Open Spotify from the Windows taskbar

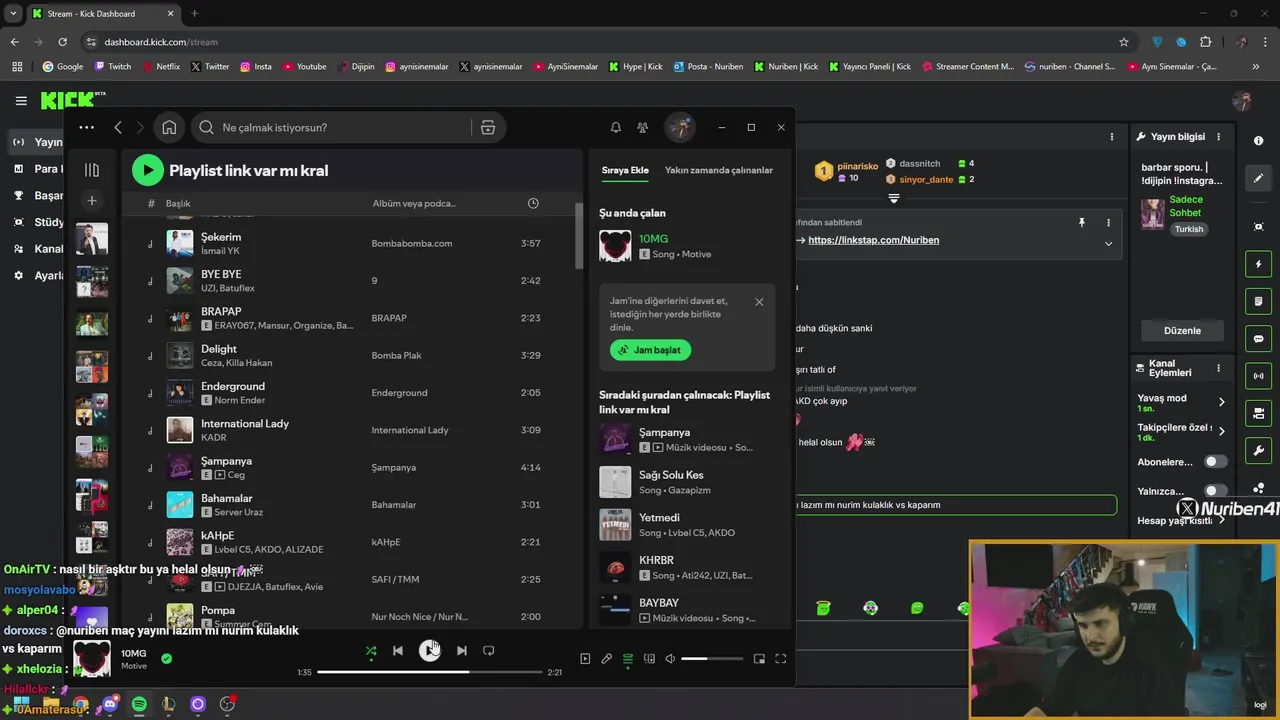click(x=139, y=704)
